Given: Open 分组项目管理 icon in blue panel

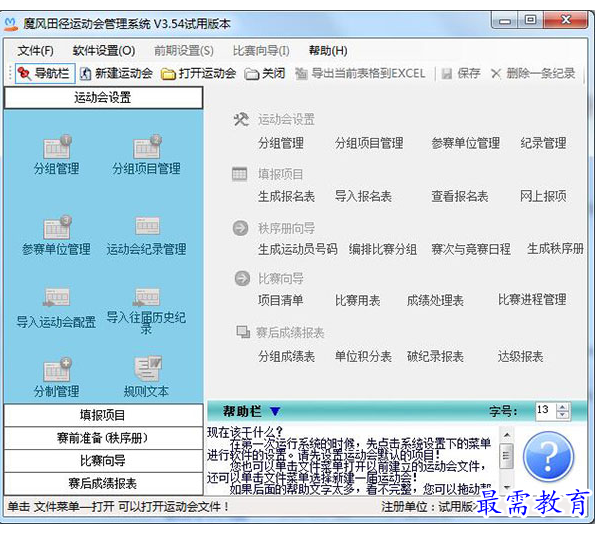Looking at the screenshot, I should 147,147.
